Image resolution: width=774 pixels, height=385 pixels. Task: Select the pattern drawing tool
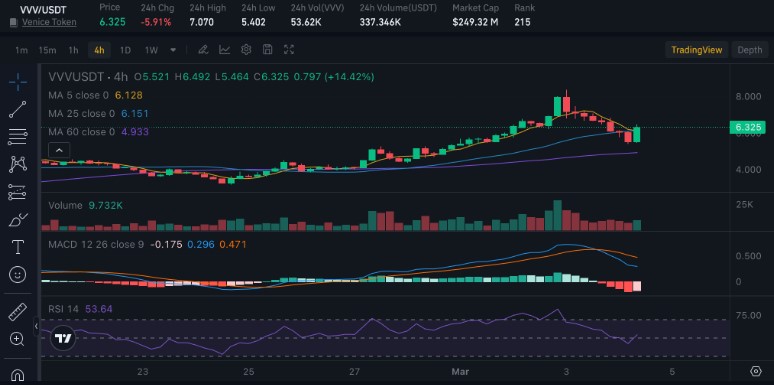click(x=18, y=164)
